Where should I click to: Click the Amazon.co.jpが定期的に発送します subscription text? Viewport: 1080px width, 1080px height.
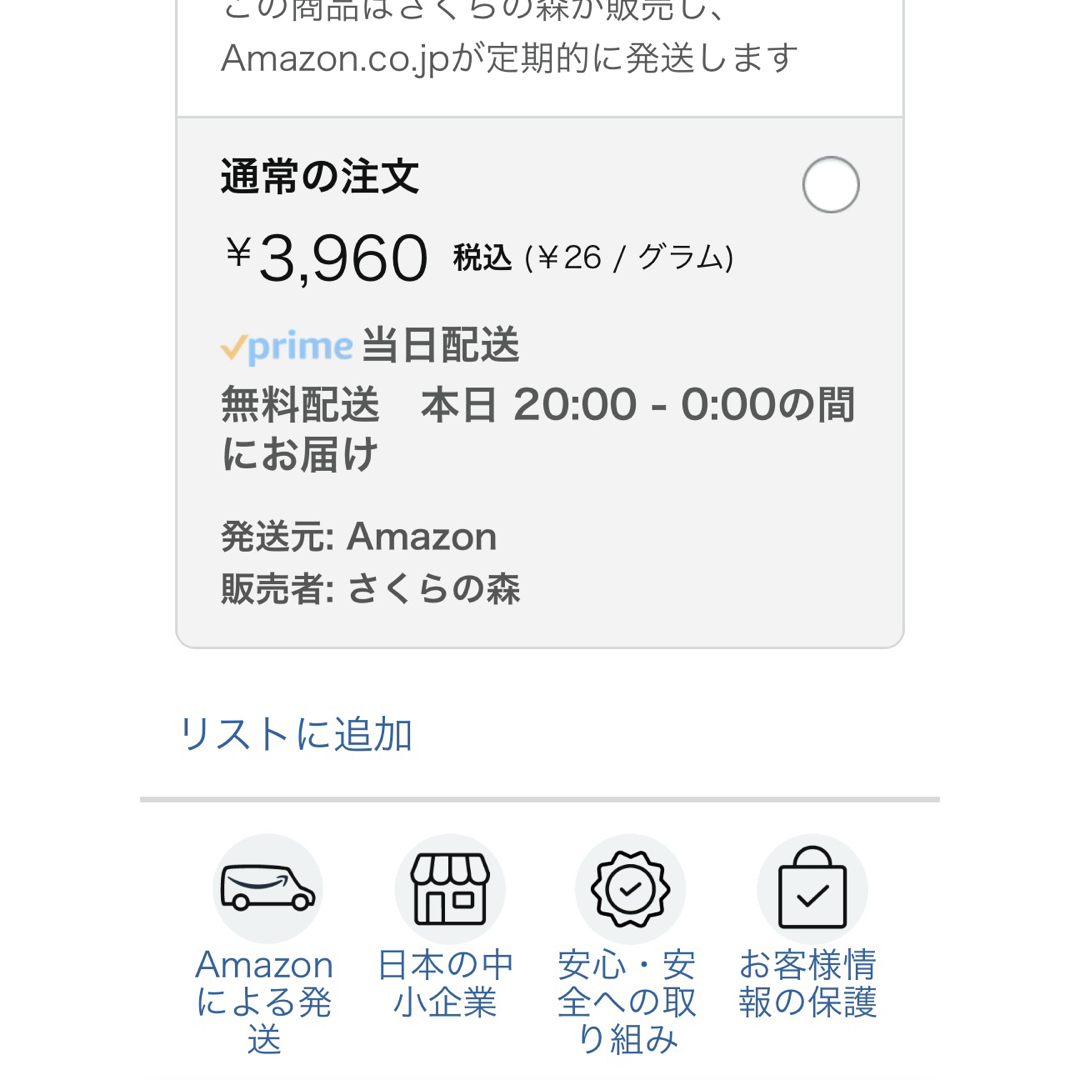tap(510, 58)
